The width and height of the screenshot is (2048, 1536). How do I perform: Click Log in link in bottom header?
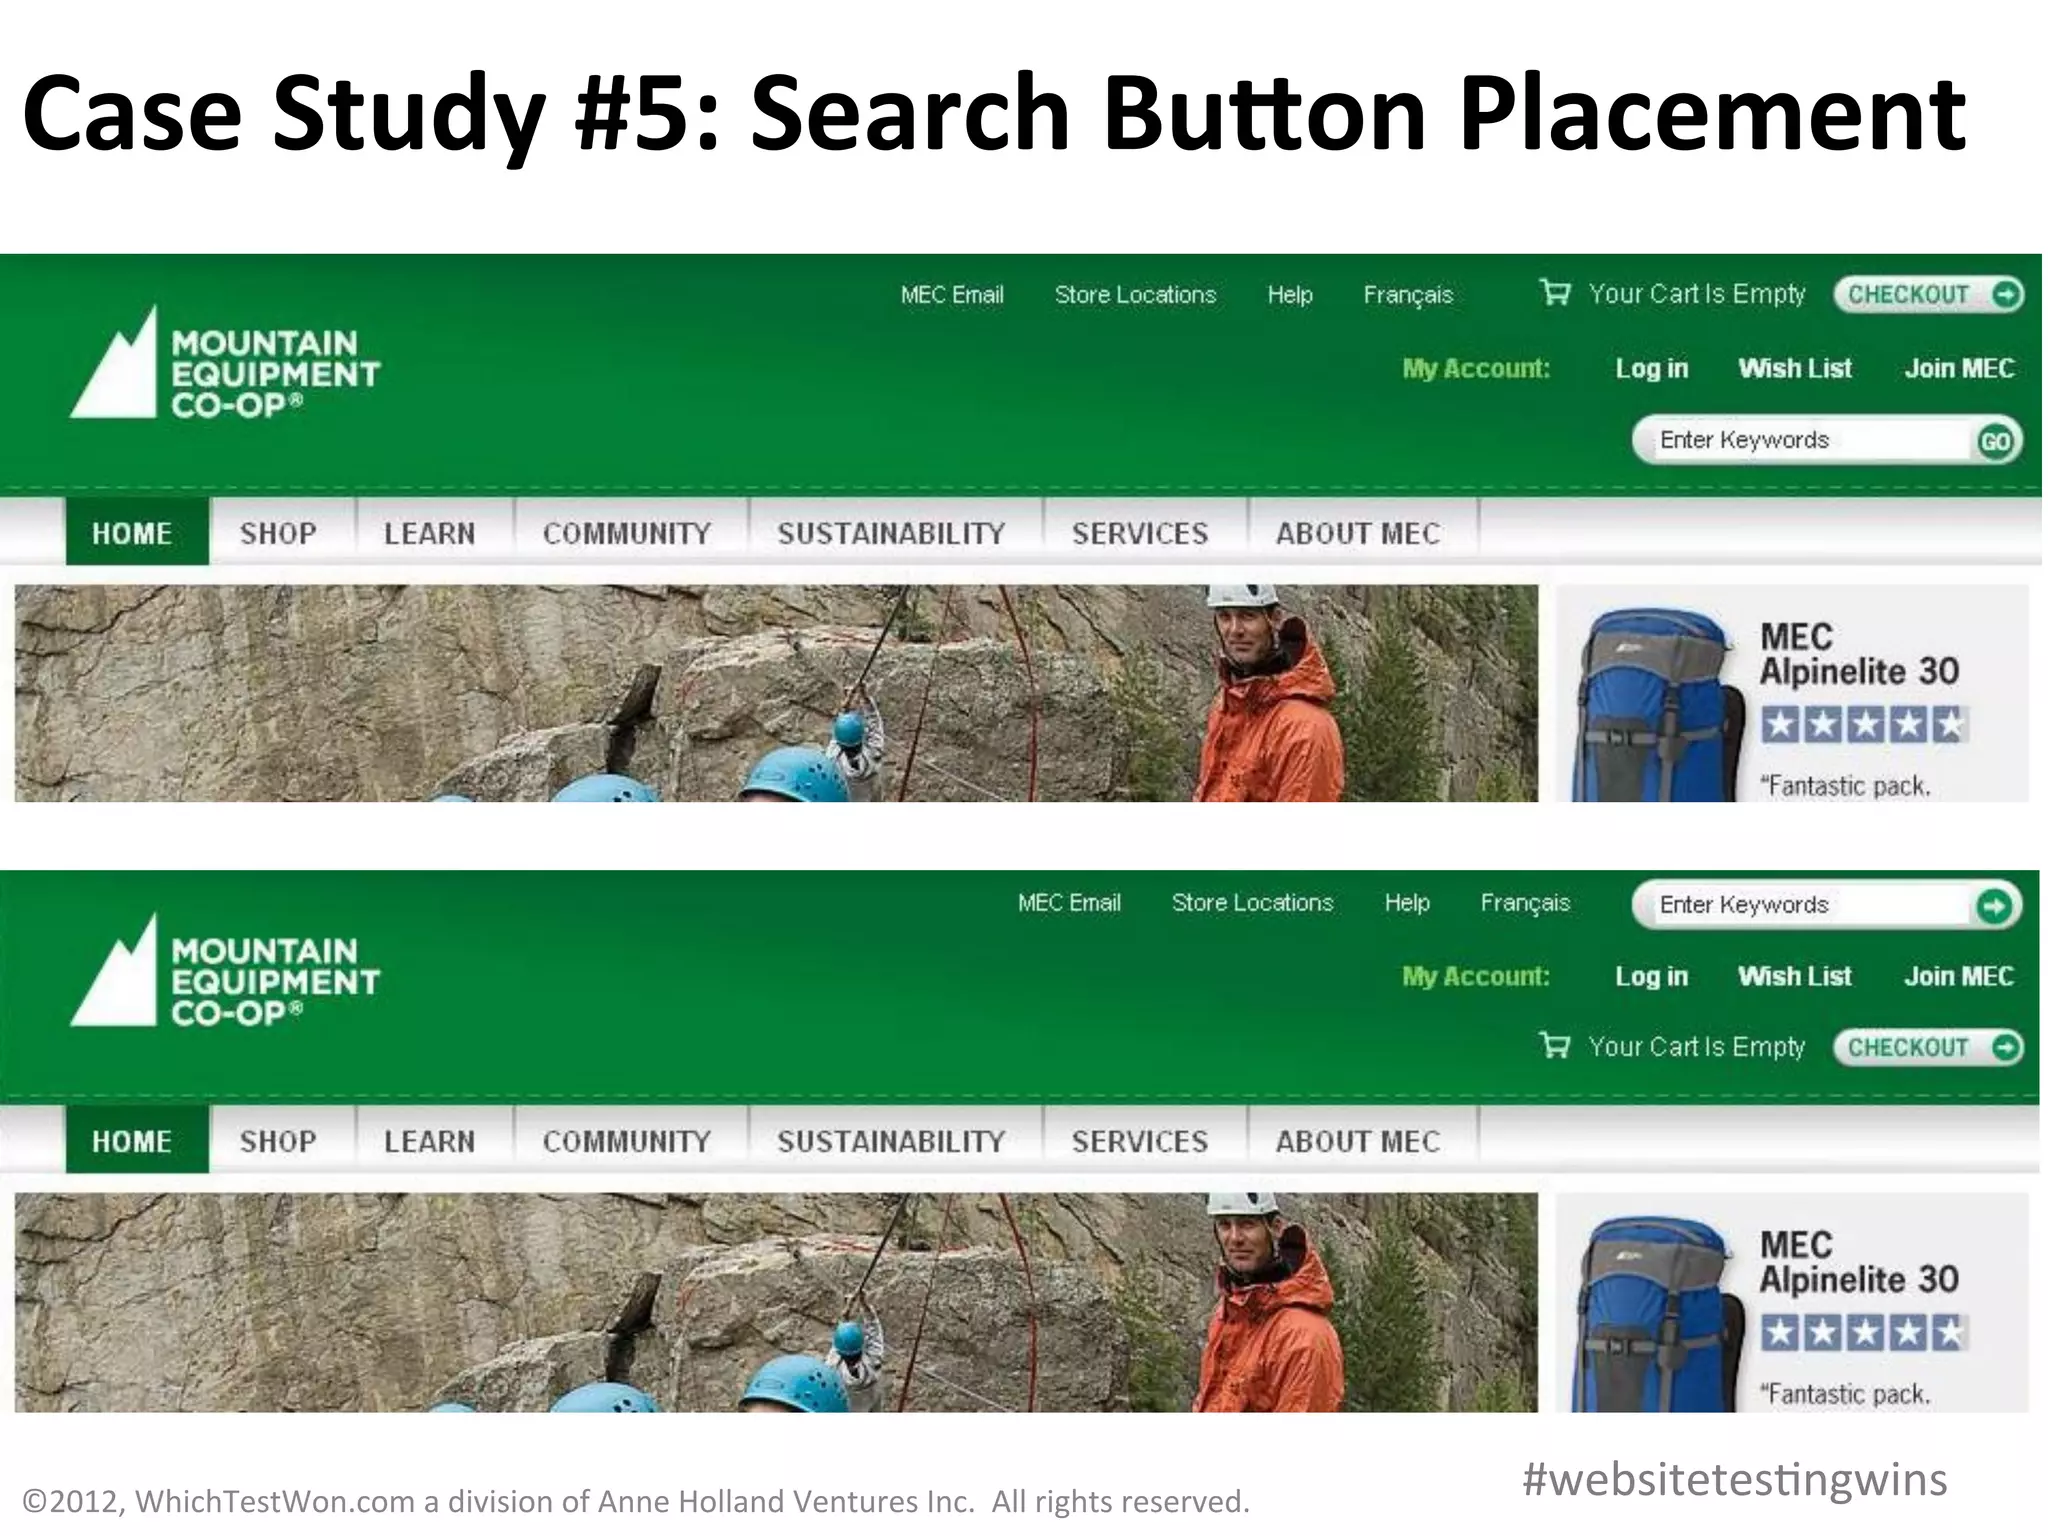point(1652,977)
